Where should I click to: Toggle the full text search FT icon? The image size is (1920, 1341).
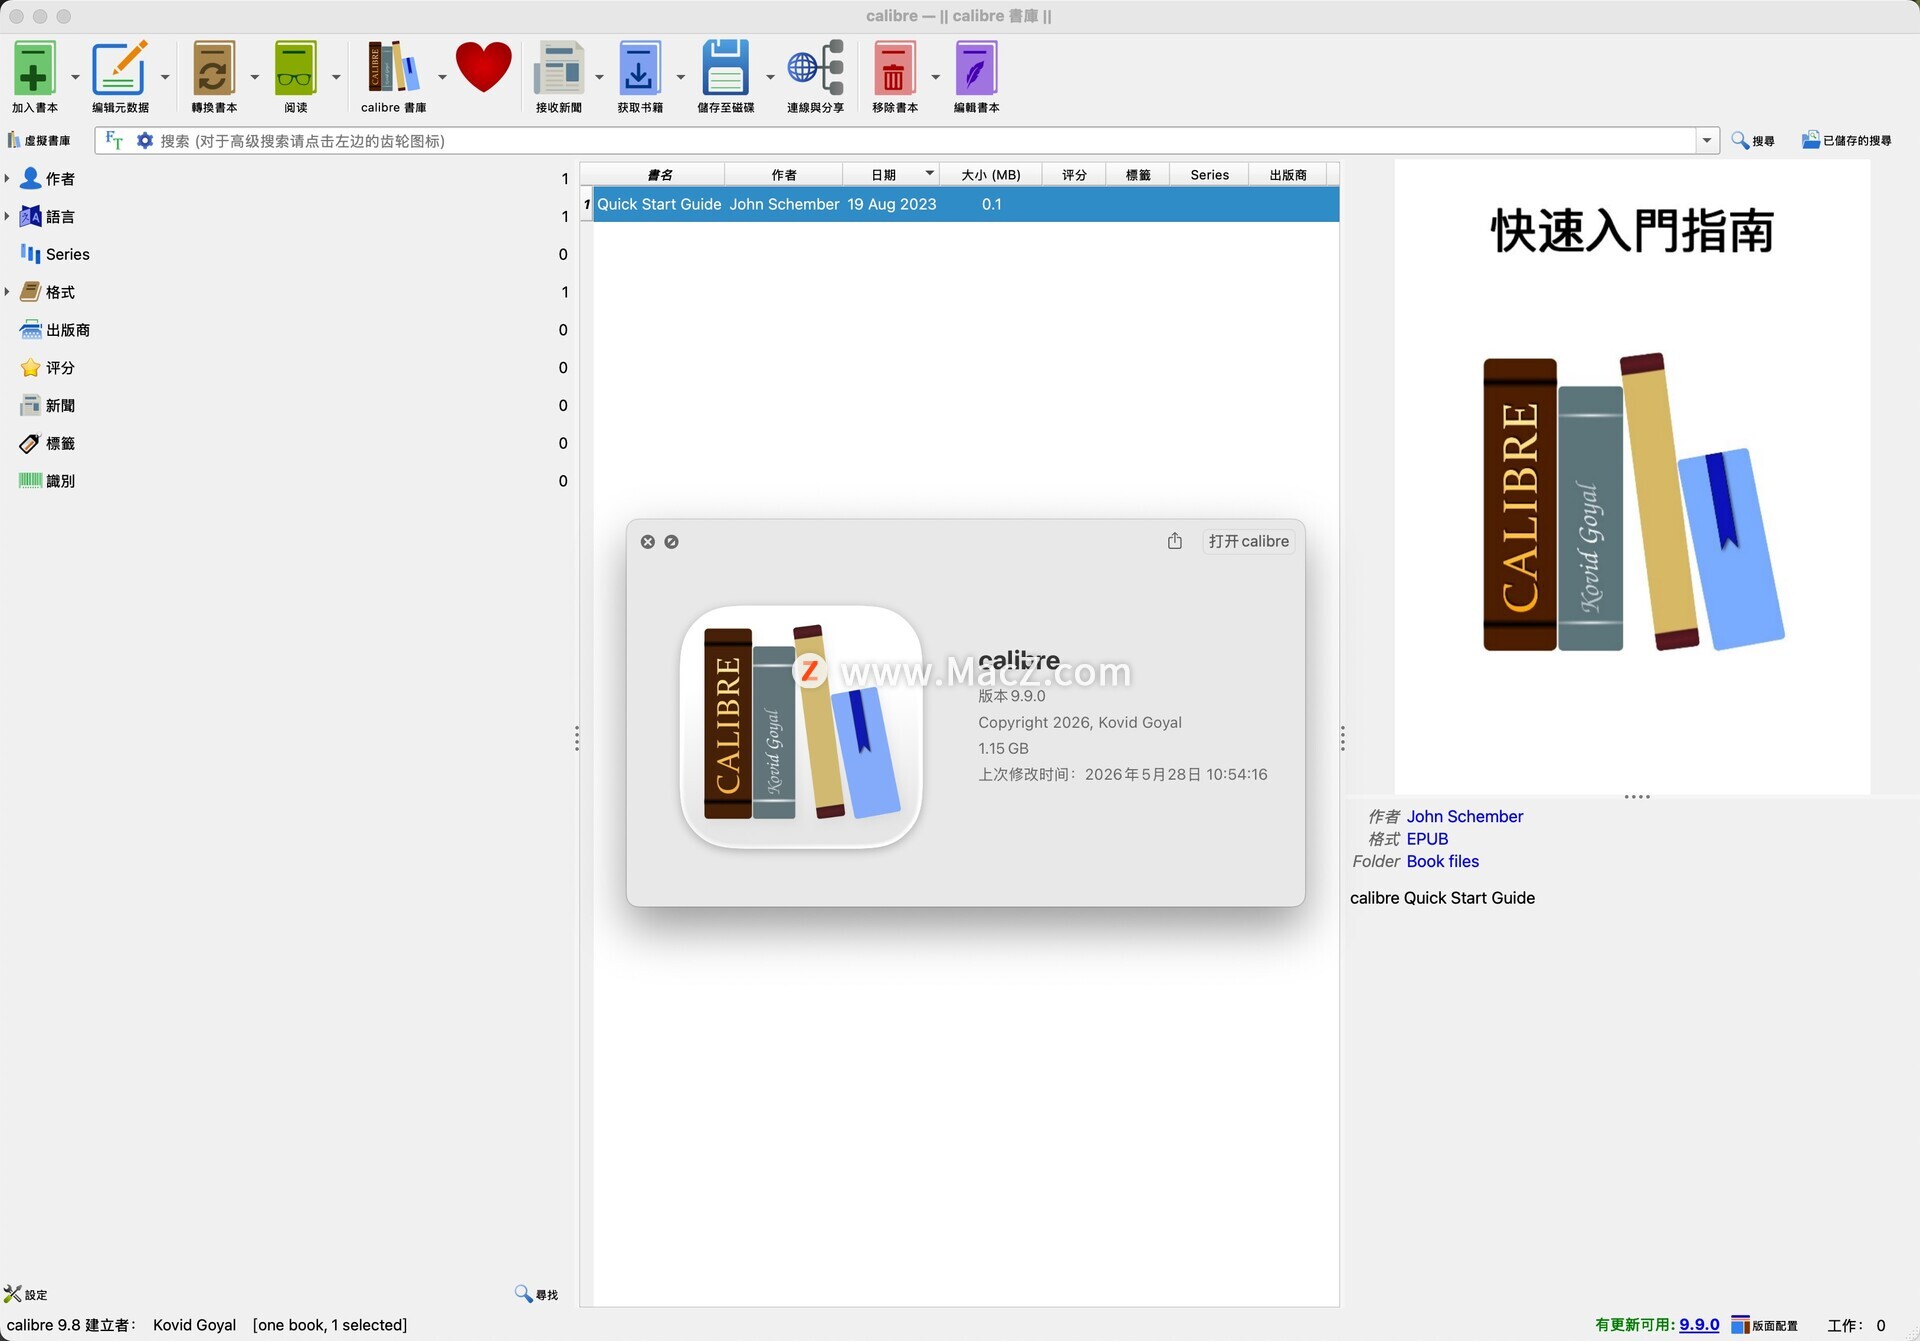(114, 141)
